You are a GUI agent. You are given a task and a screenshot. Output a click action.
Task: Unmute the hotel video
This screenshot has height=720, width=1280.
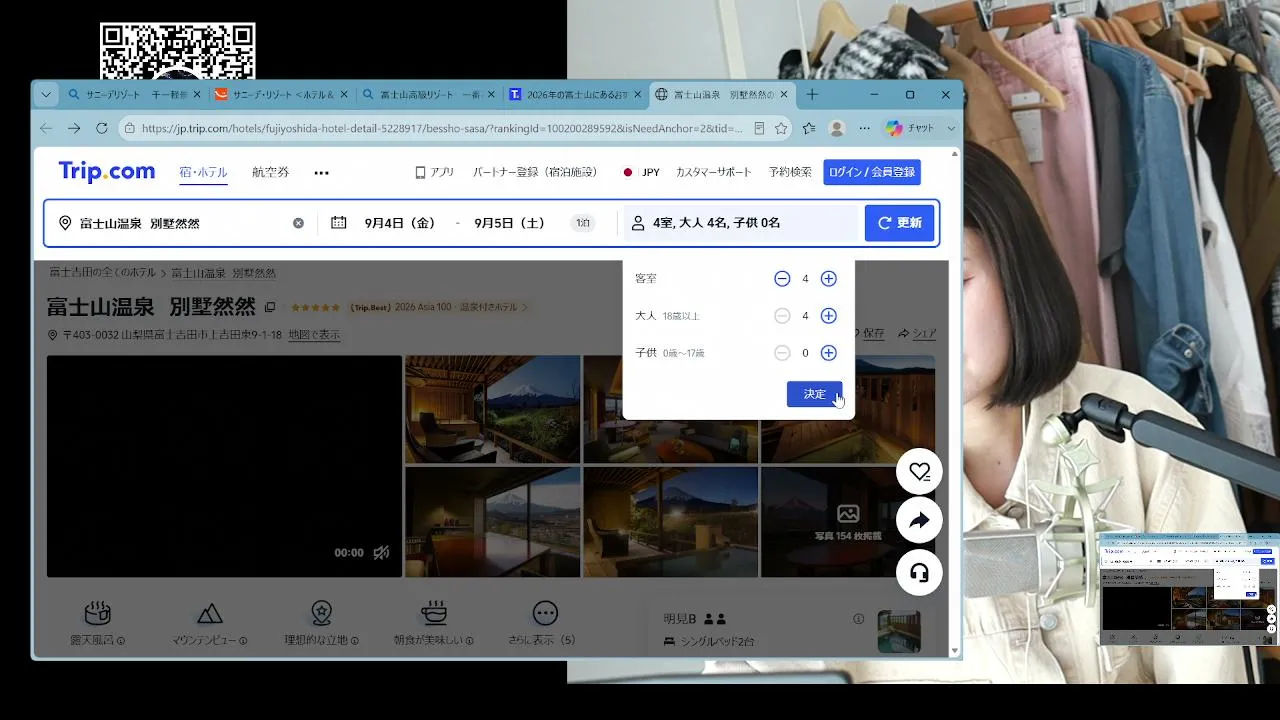coord(381,553)
